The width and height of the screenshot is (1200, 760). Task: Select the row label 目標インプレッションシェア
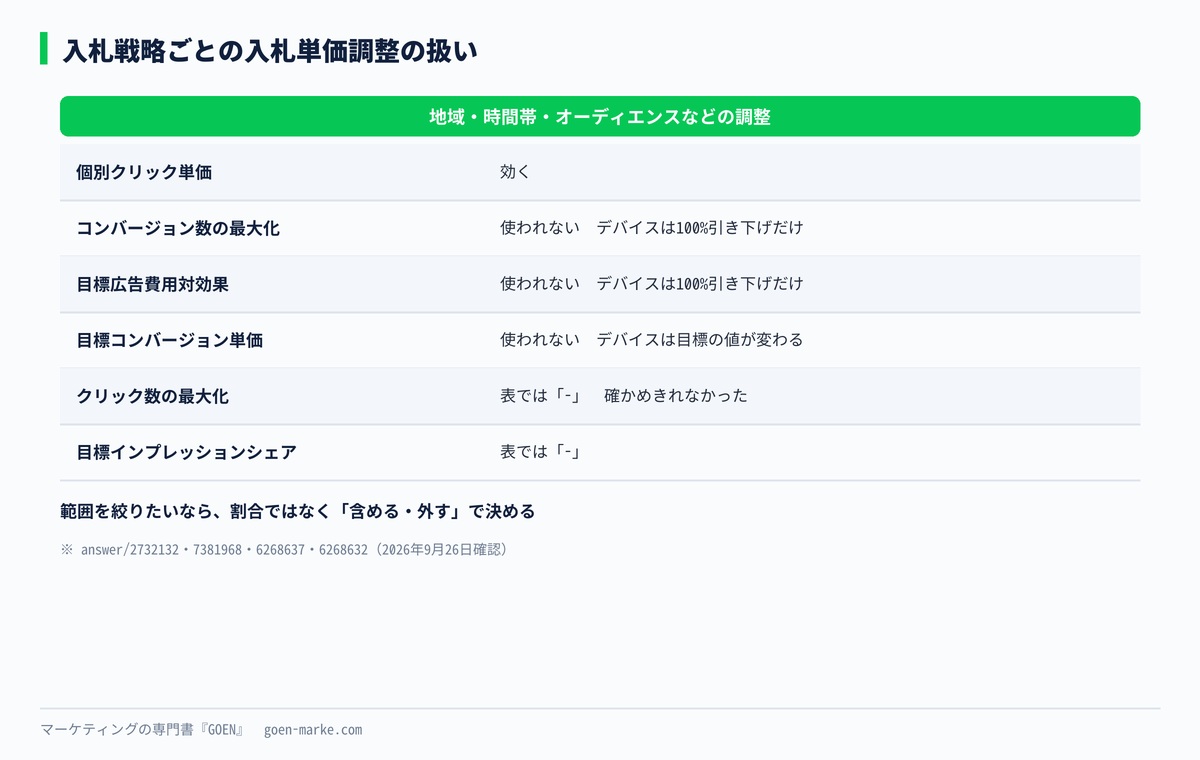coord(187,452)
